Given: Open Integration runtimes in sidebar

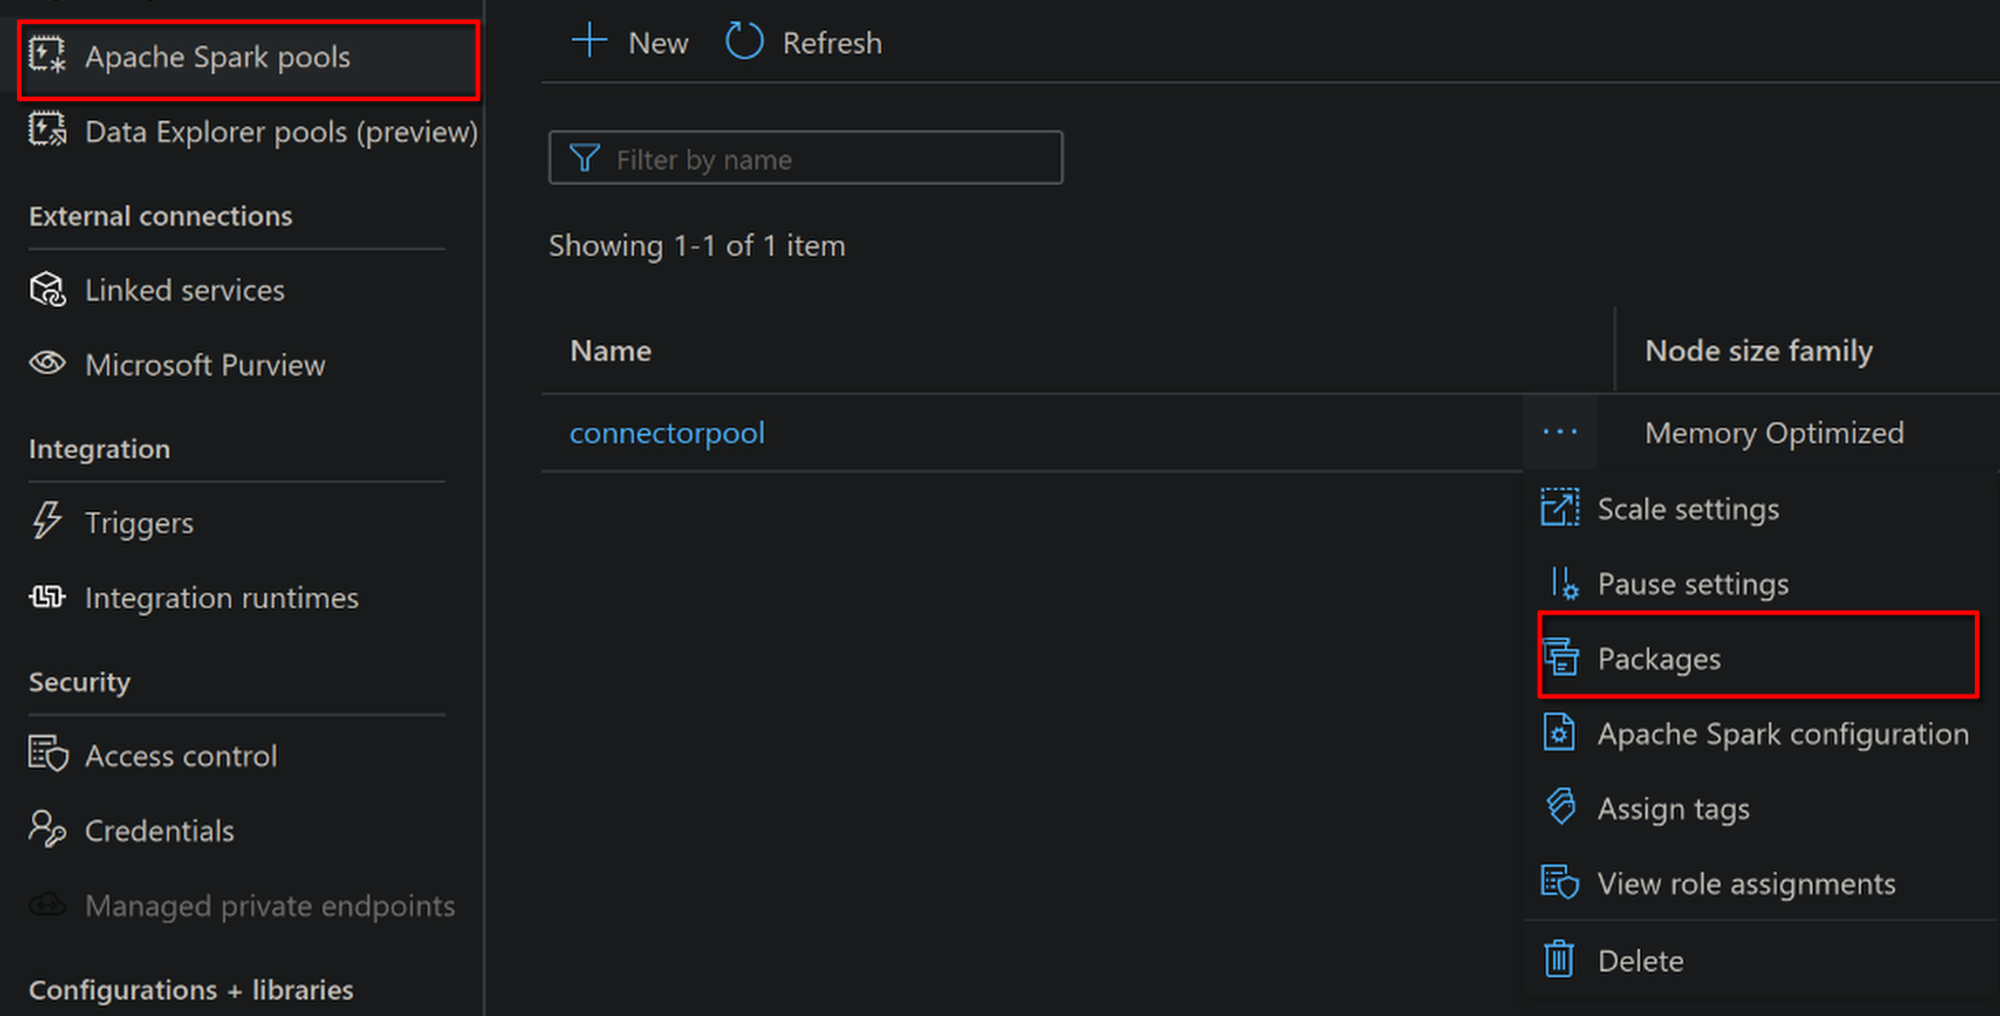Looking at the screenshot, I should tap(221, 598).
